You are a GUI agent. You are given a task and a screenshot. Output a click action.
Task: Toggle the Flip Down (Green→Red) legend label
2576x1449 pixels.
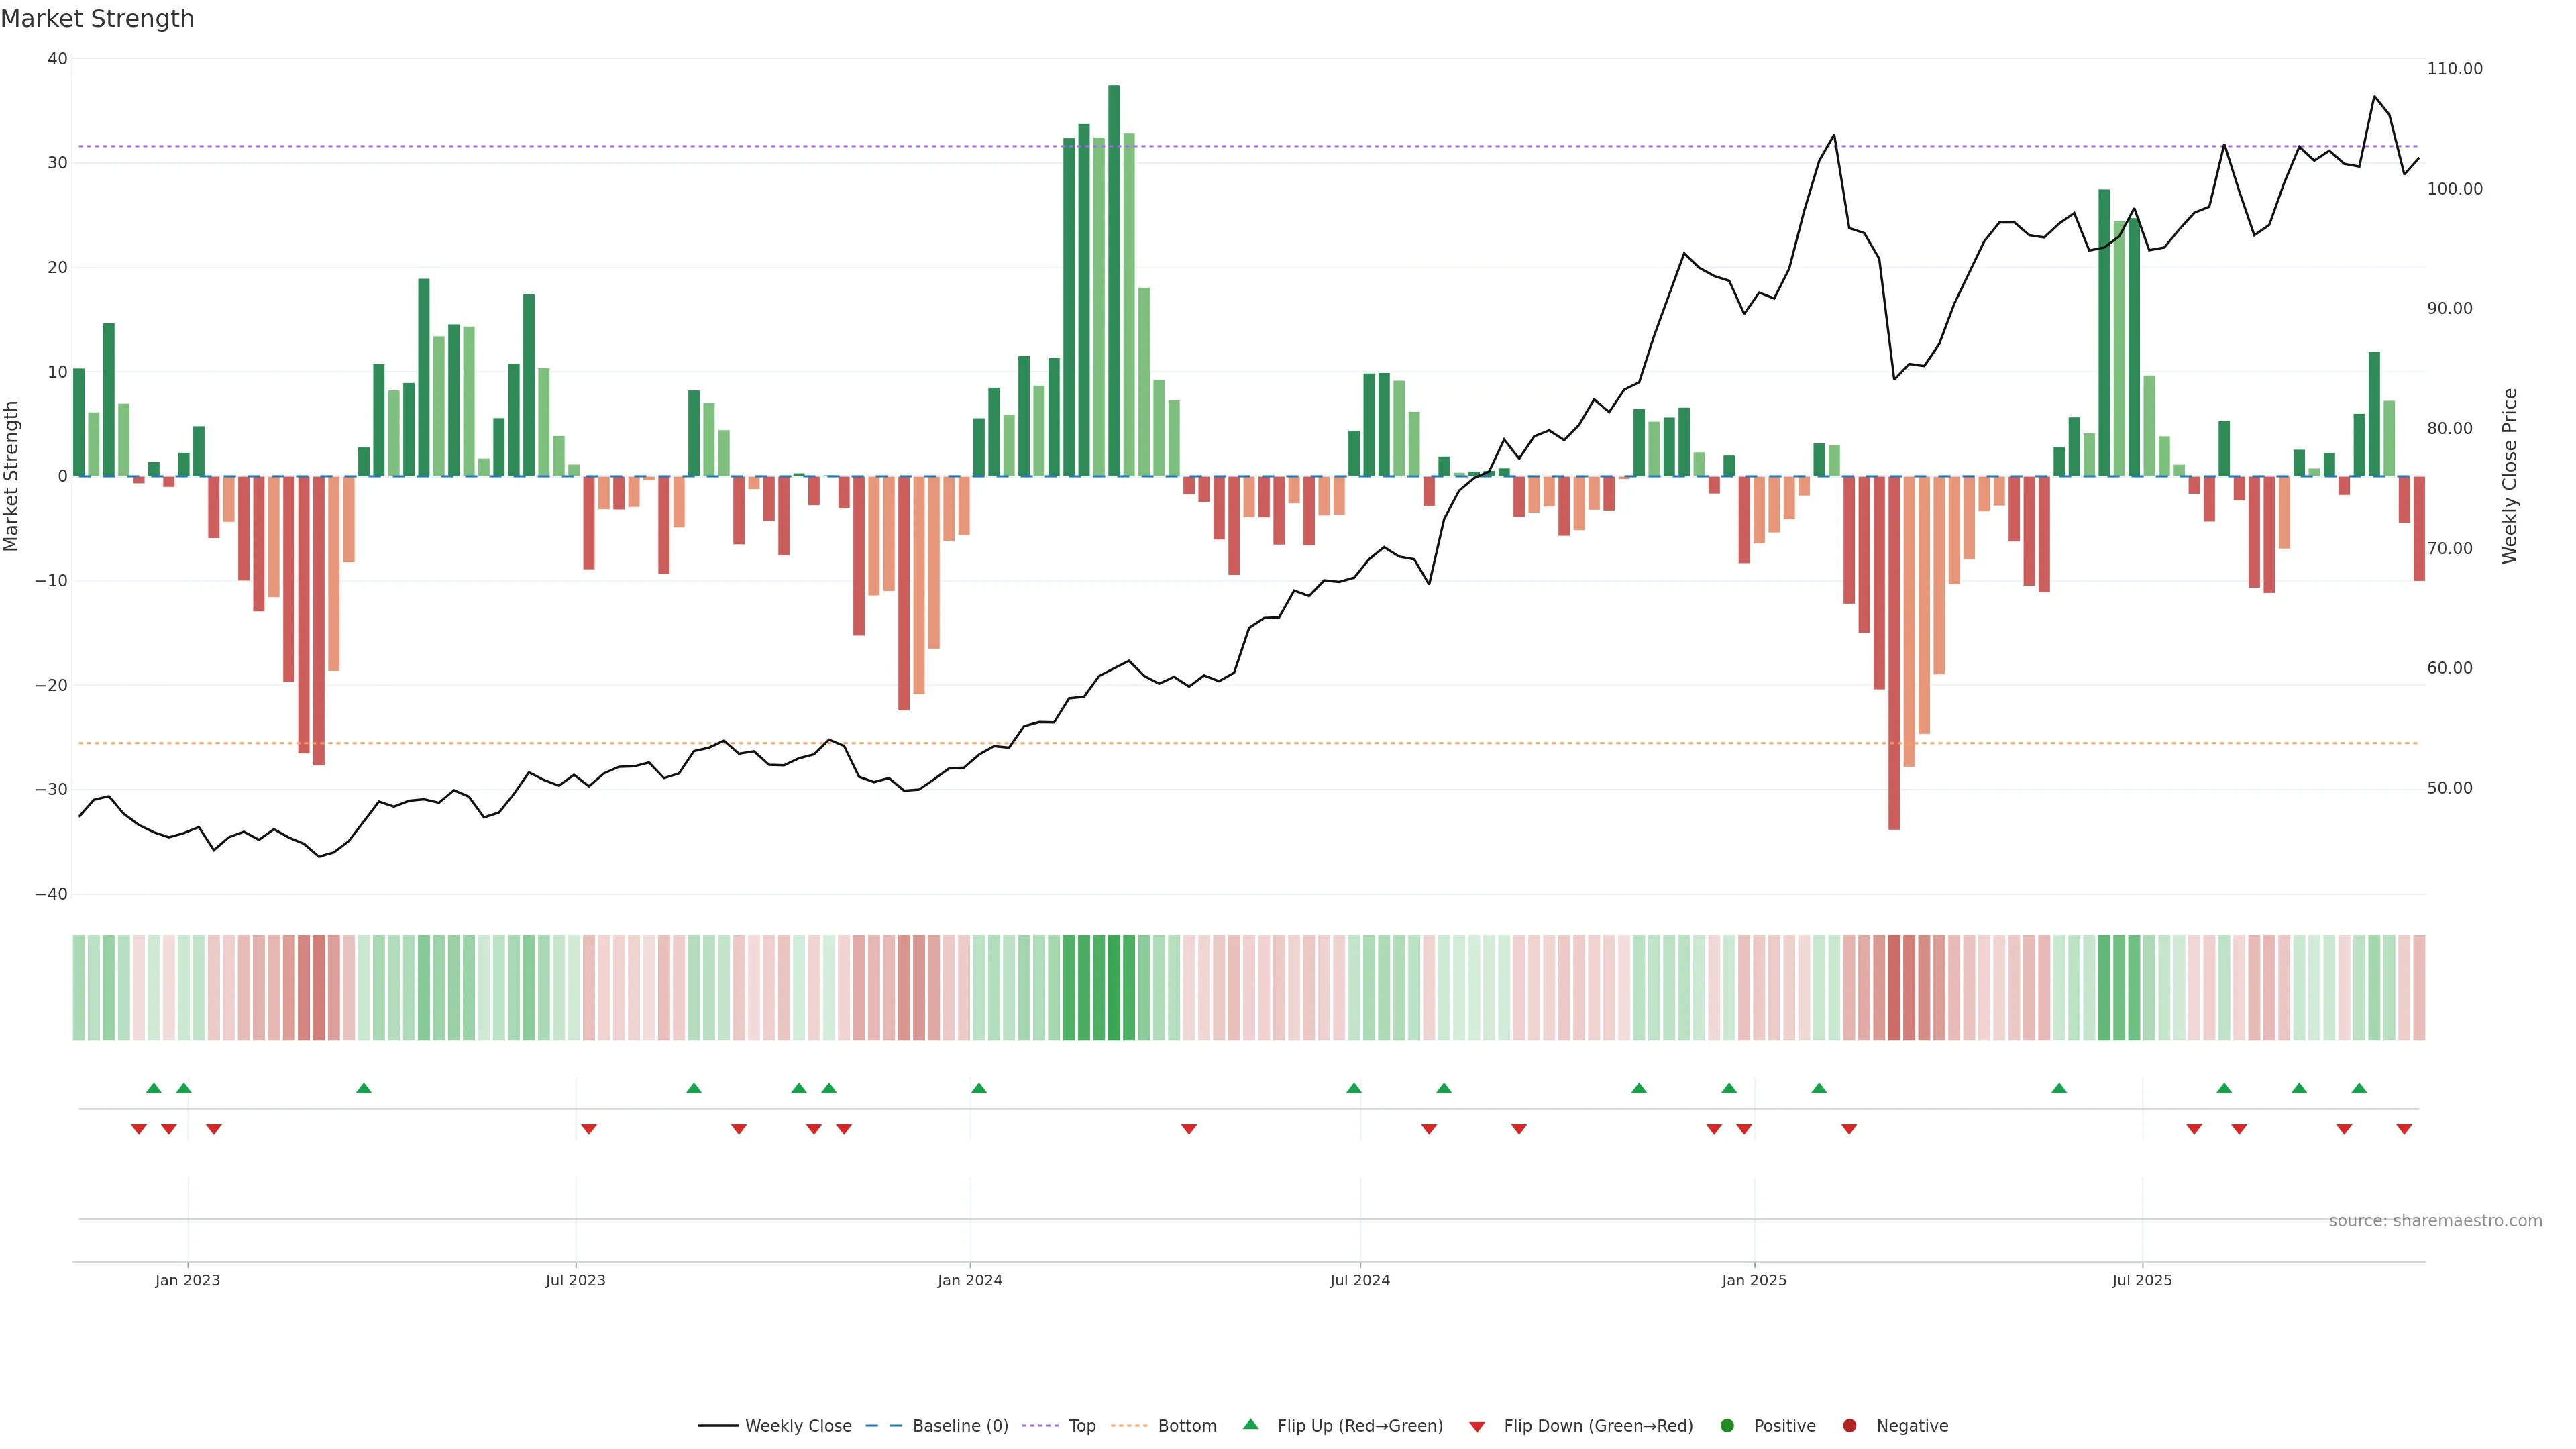(1598, 1426)
